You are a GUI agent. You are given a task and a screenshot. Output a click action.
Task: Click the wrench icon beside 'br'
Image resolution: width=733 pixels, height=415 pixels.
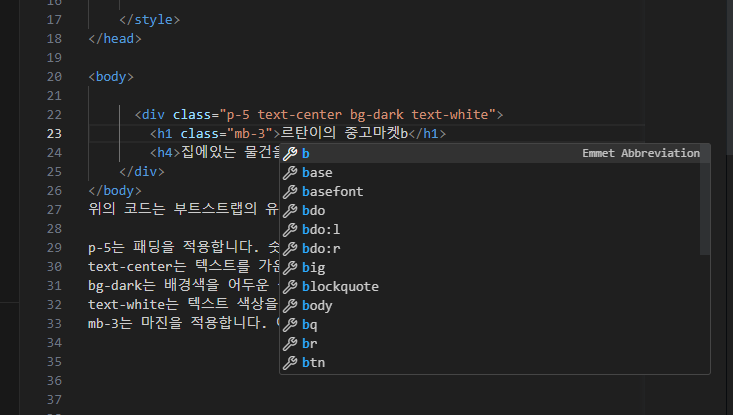tap(290, 343)
